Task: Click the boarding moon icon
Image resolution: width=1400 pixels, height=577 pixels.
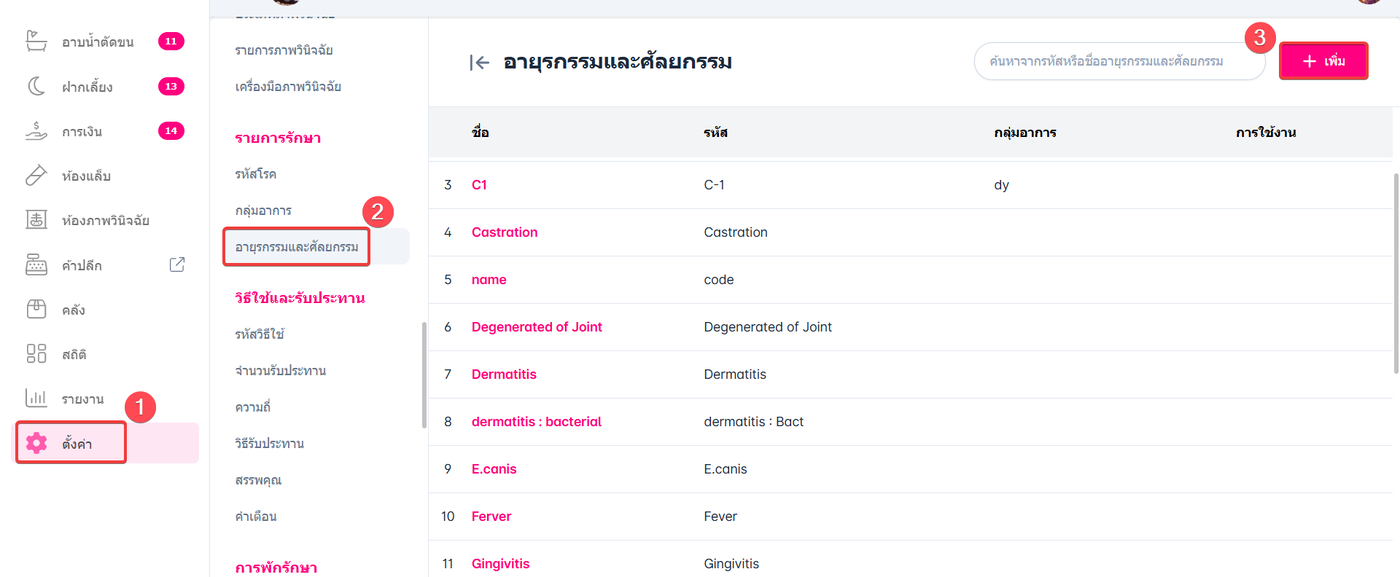Action: pyautogui.click(x=36, y=87)
